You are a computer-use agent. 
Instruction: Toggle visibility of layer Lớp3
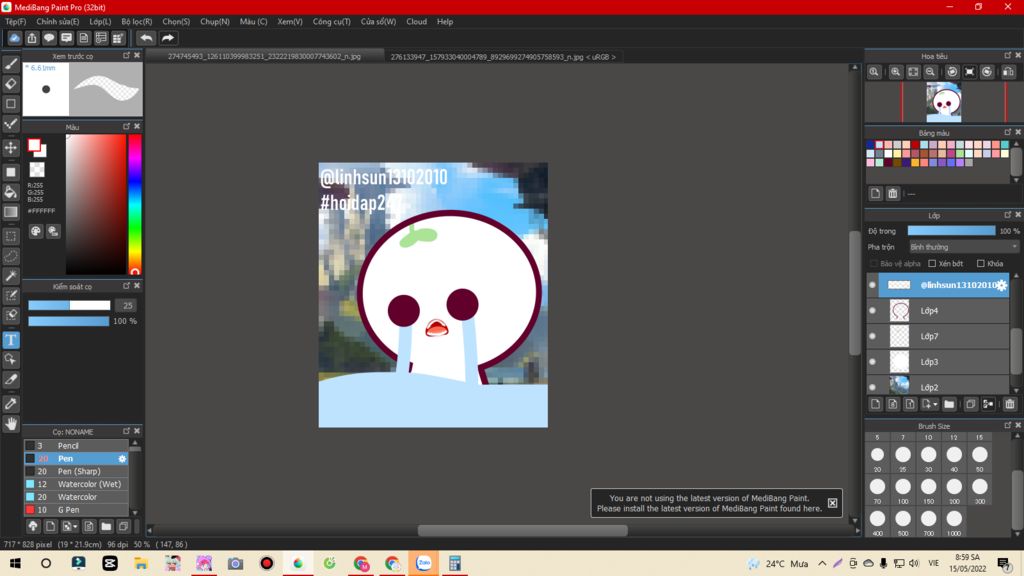click(872, 361)
